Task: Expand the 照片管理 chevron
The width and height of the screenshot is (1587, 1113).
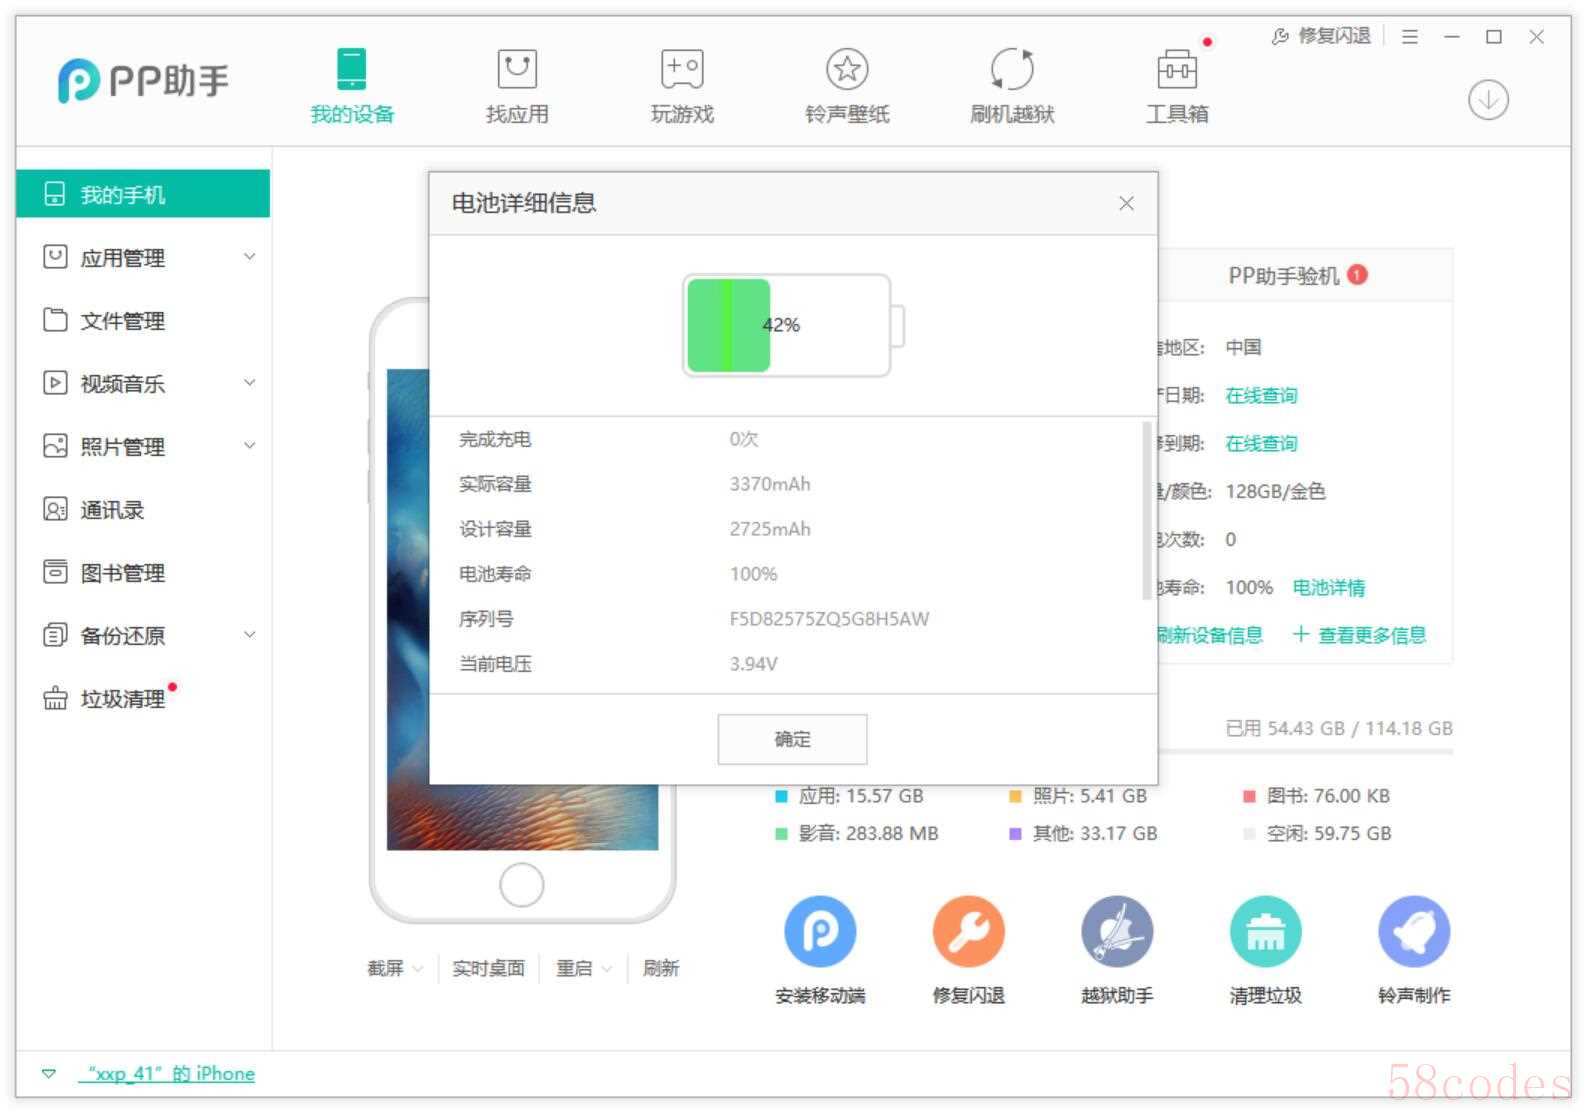Action: pyautogui.click(x=250, y=446)
